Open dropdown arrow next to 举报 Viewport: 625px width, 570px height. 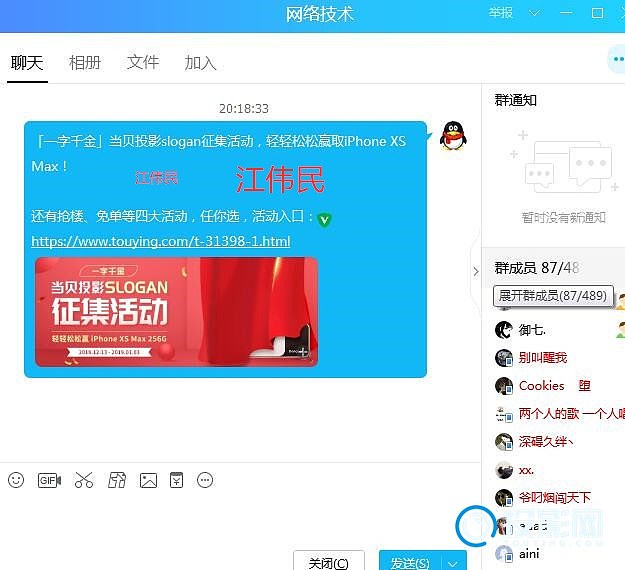coord(534,13)
